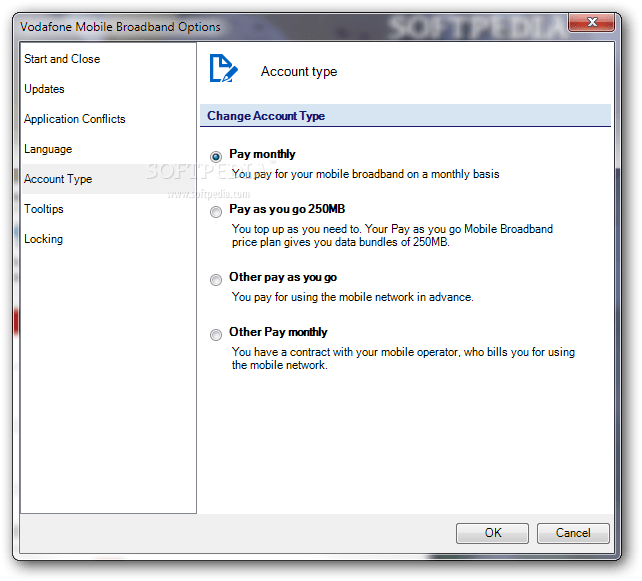The width and height of the screenshot is (642, 581).
Task: Switch to the Language section
Action: pos(108,149)
